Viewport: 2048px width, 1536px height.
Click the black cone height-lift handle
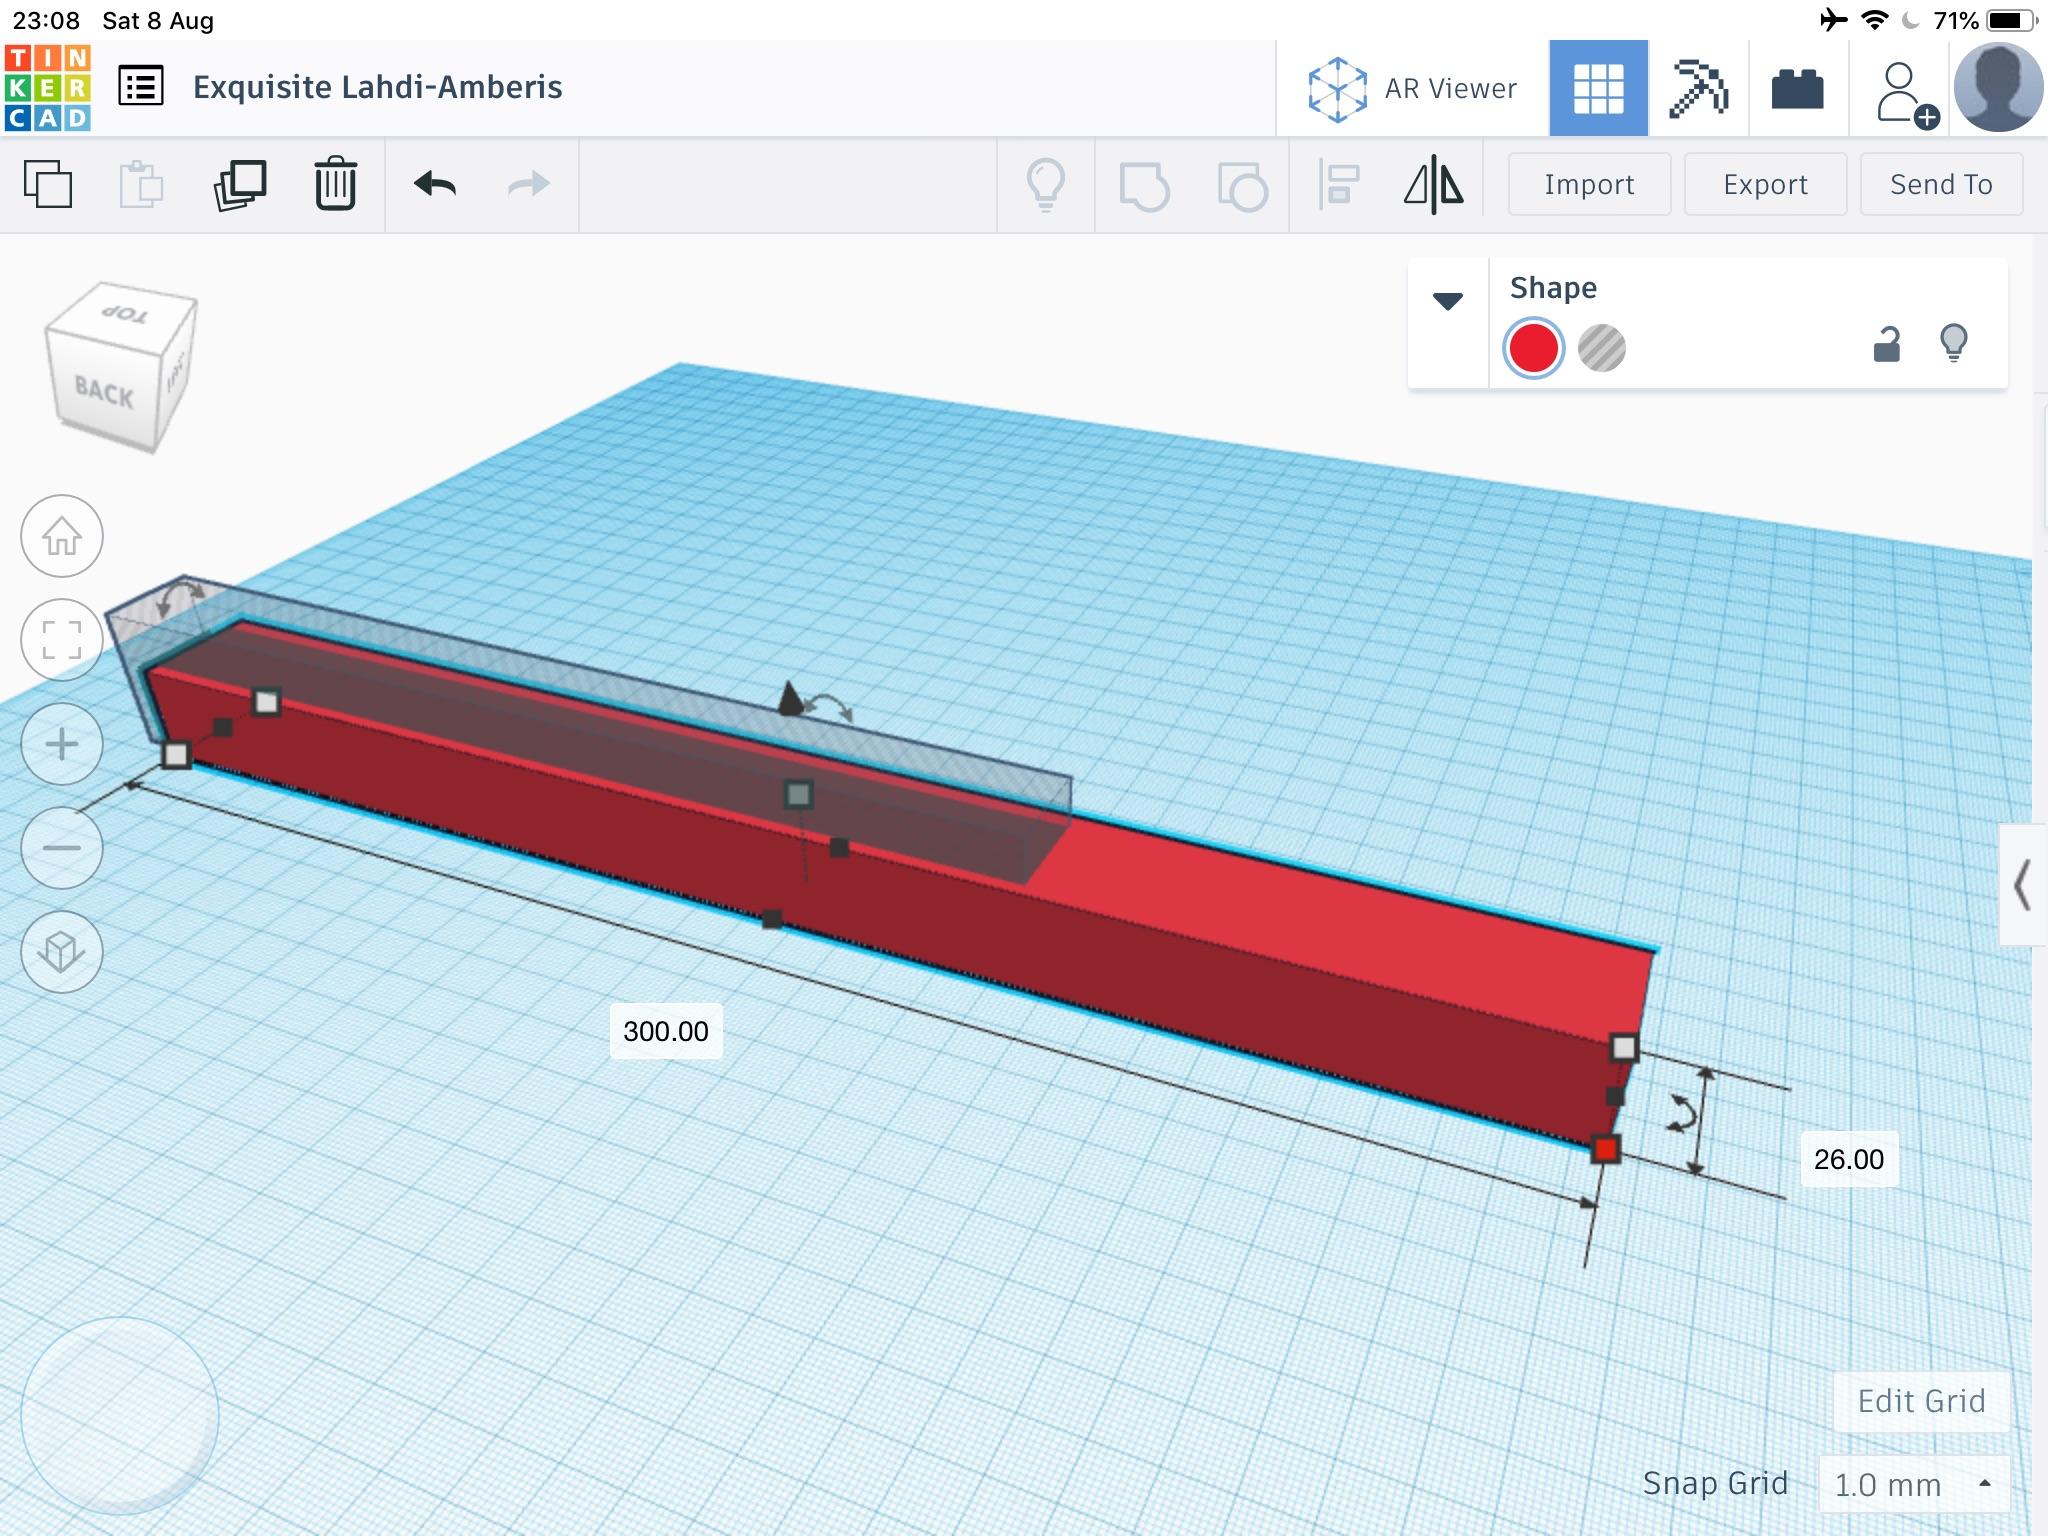click(790, 698)
